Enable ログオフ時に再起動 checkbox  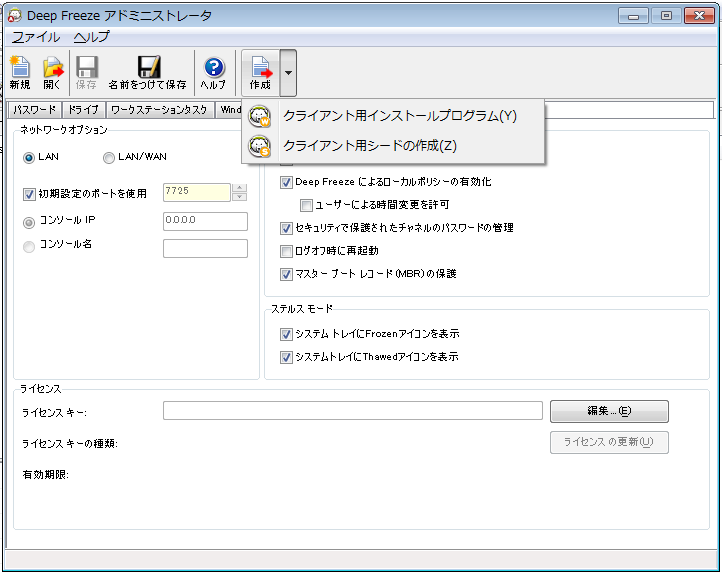tap(286, 251)
